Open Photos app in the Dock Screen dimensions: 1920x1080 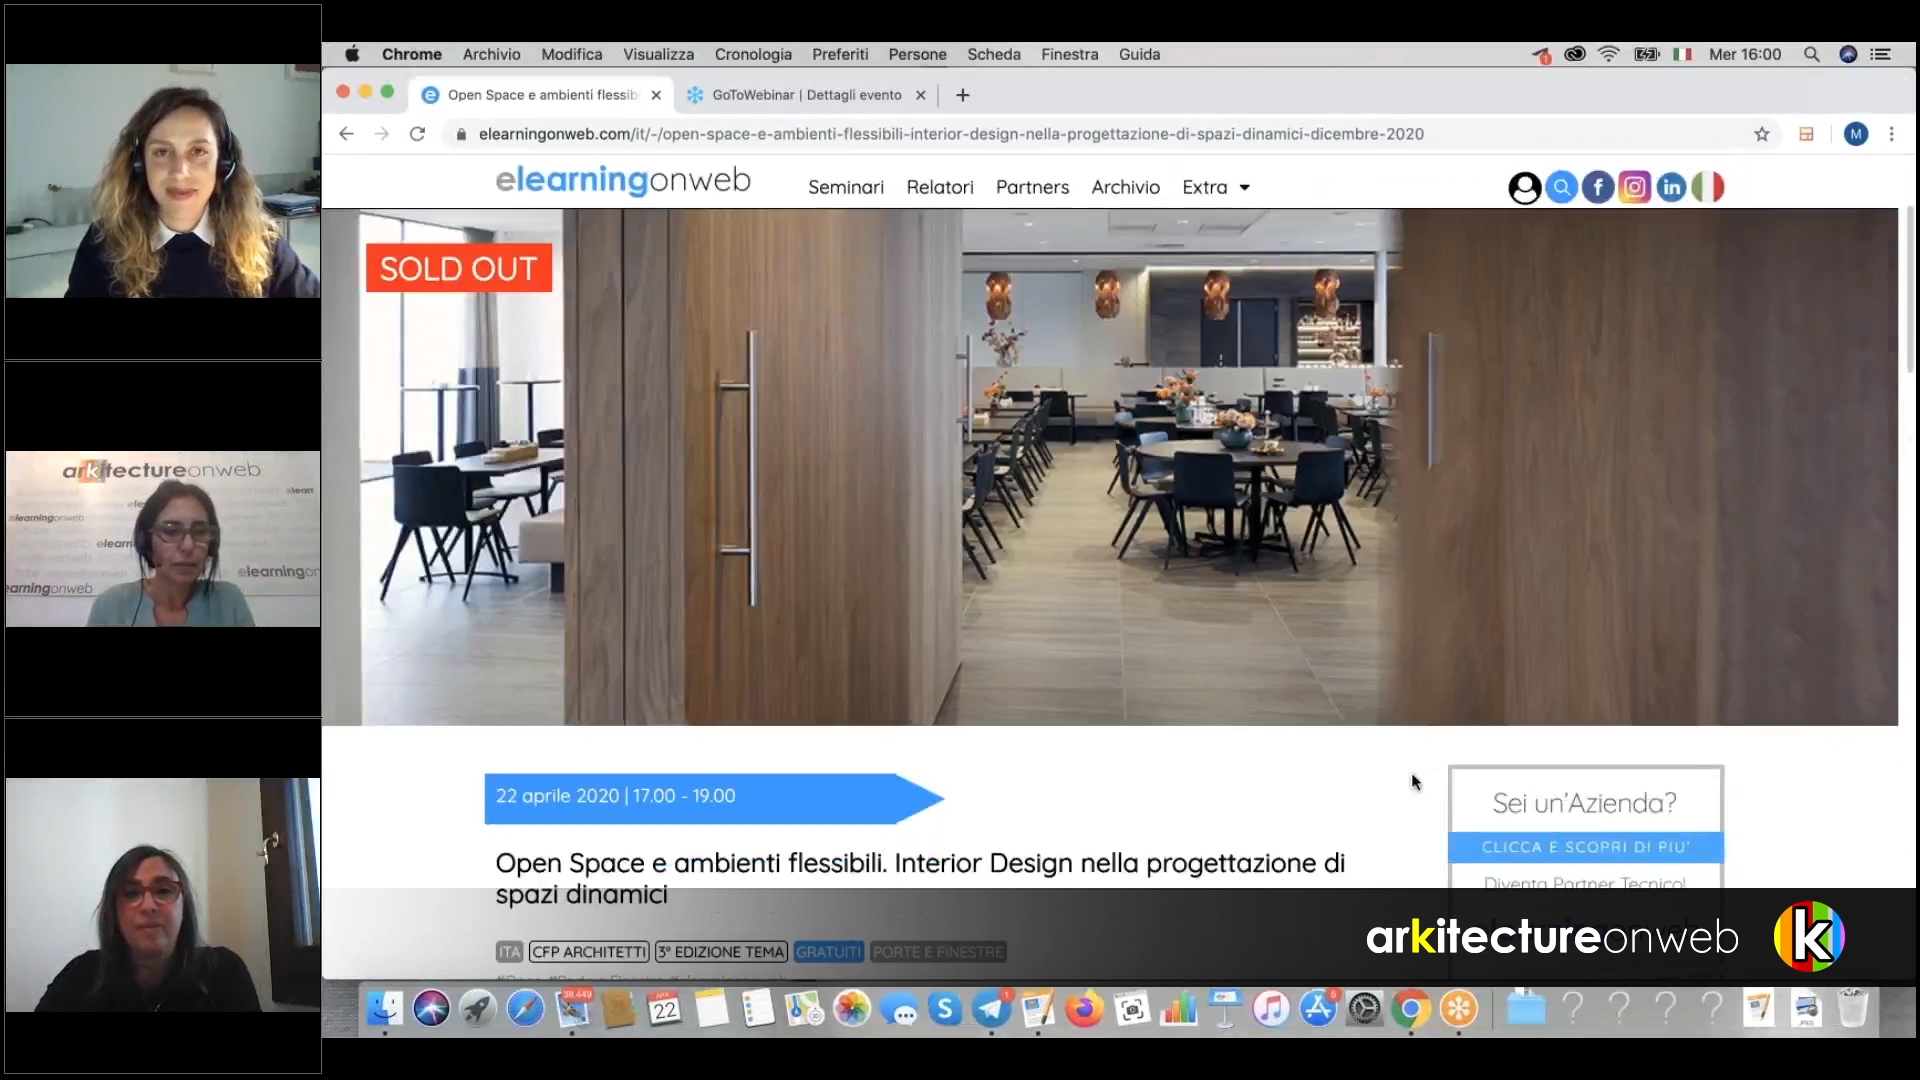(x=852, y=1009)
